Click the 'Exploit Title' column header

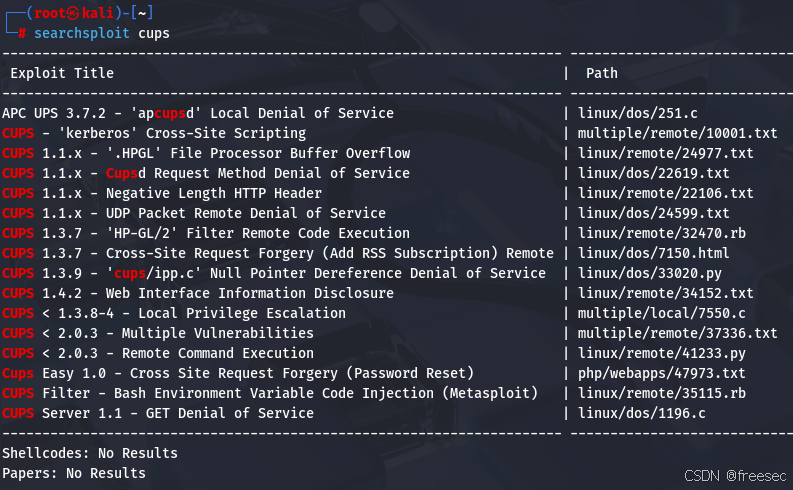click(62, 73)
